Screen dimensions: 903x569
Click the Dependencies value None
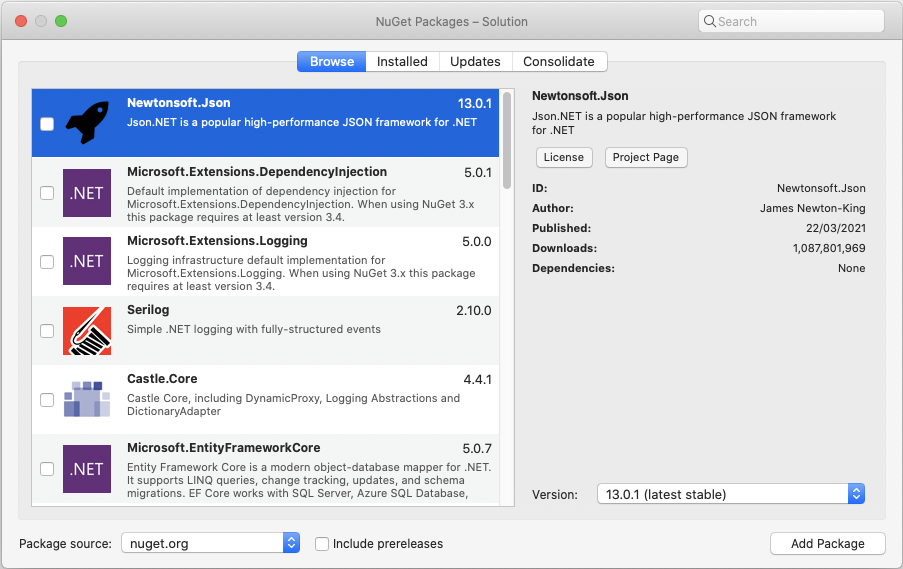(x=851, y=268)
